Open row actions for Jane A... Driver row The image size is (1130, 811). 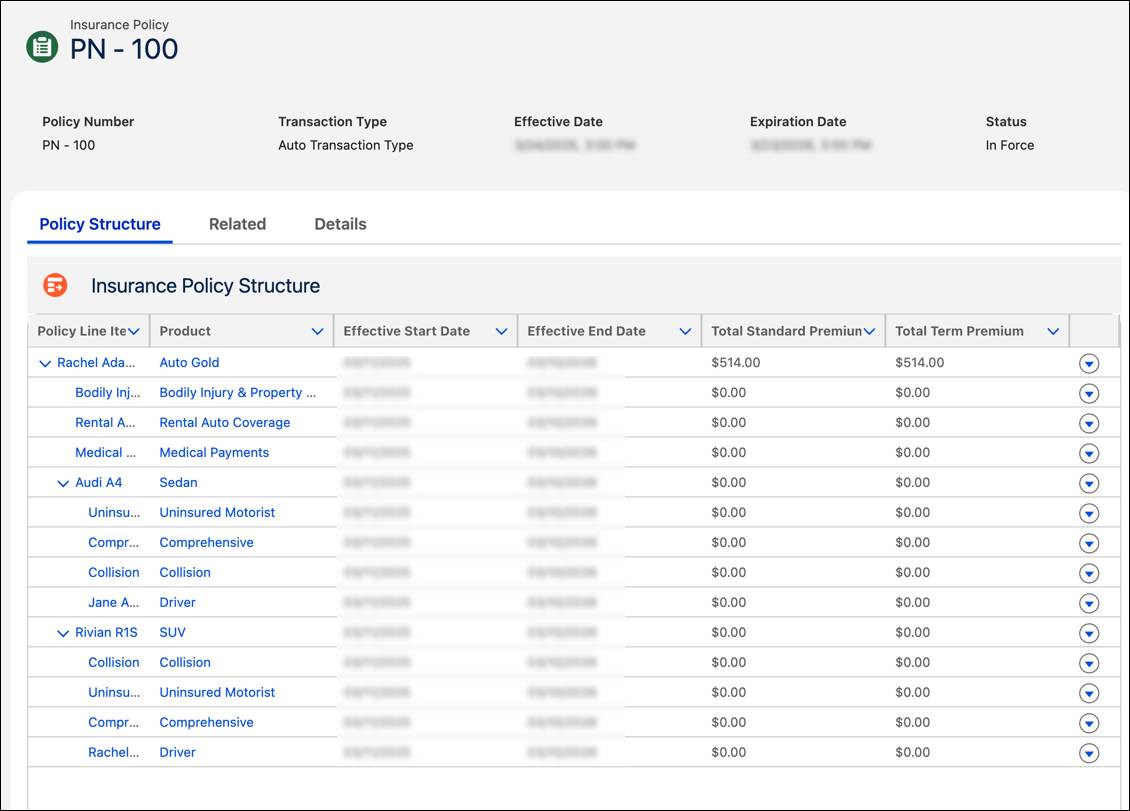point(1089,603)
